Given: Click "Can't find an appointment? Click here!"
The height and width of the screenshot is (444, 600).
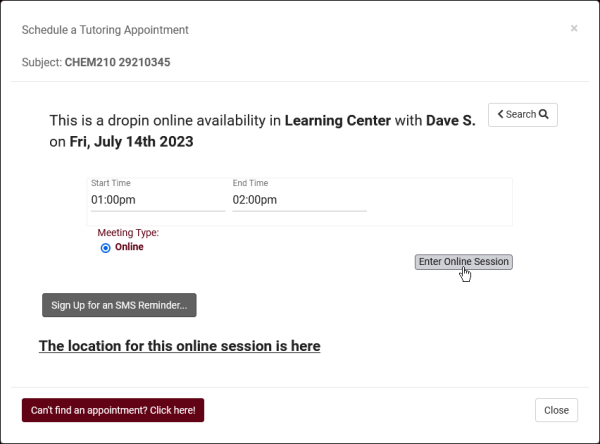Looking at the screenshot, I should pos(113,410).
